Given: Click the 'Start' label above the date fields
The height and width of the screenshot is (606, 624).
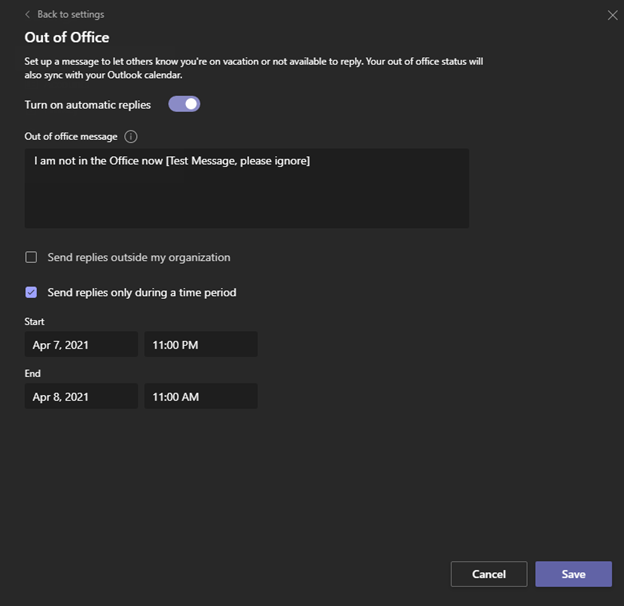Looking at the screenshot, I should [x=35, y=322].
